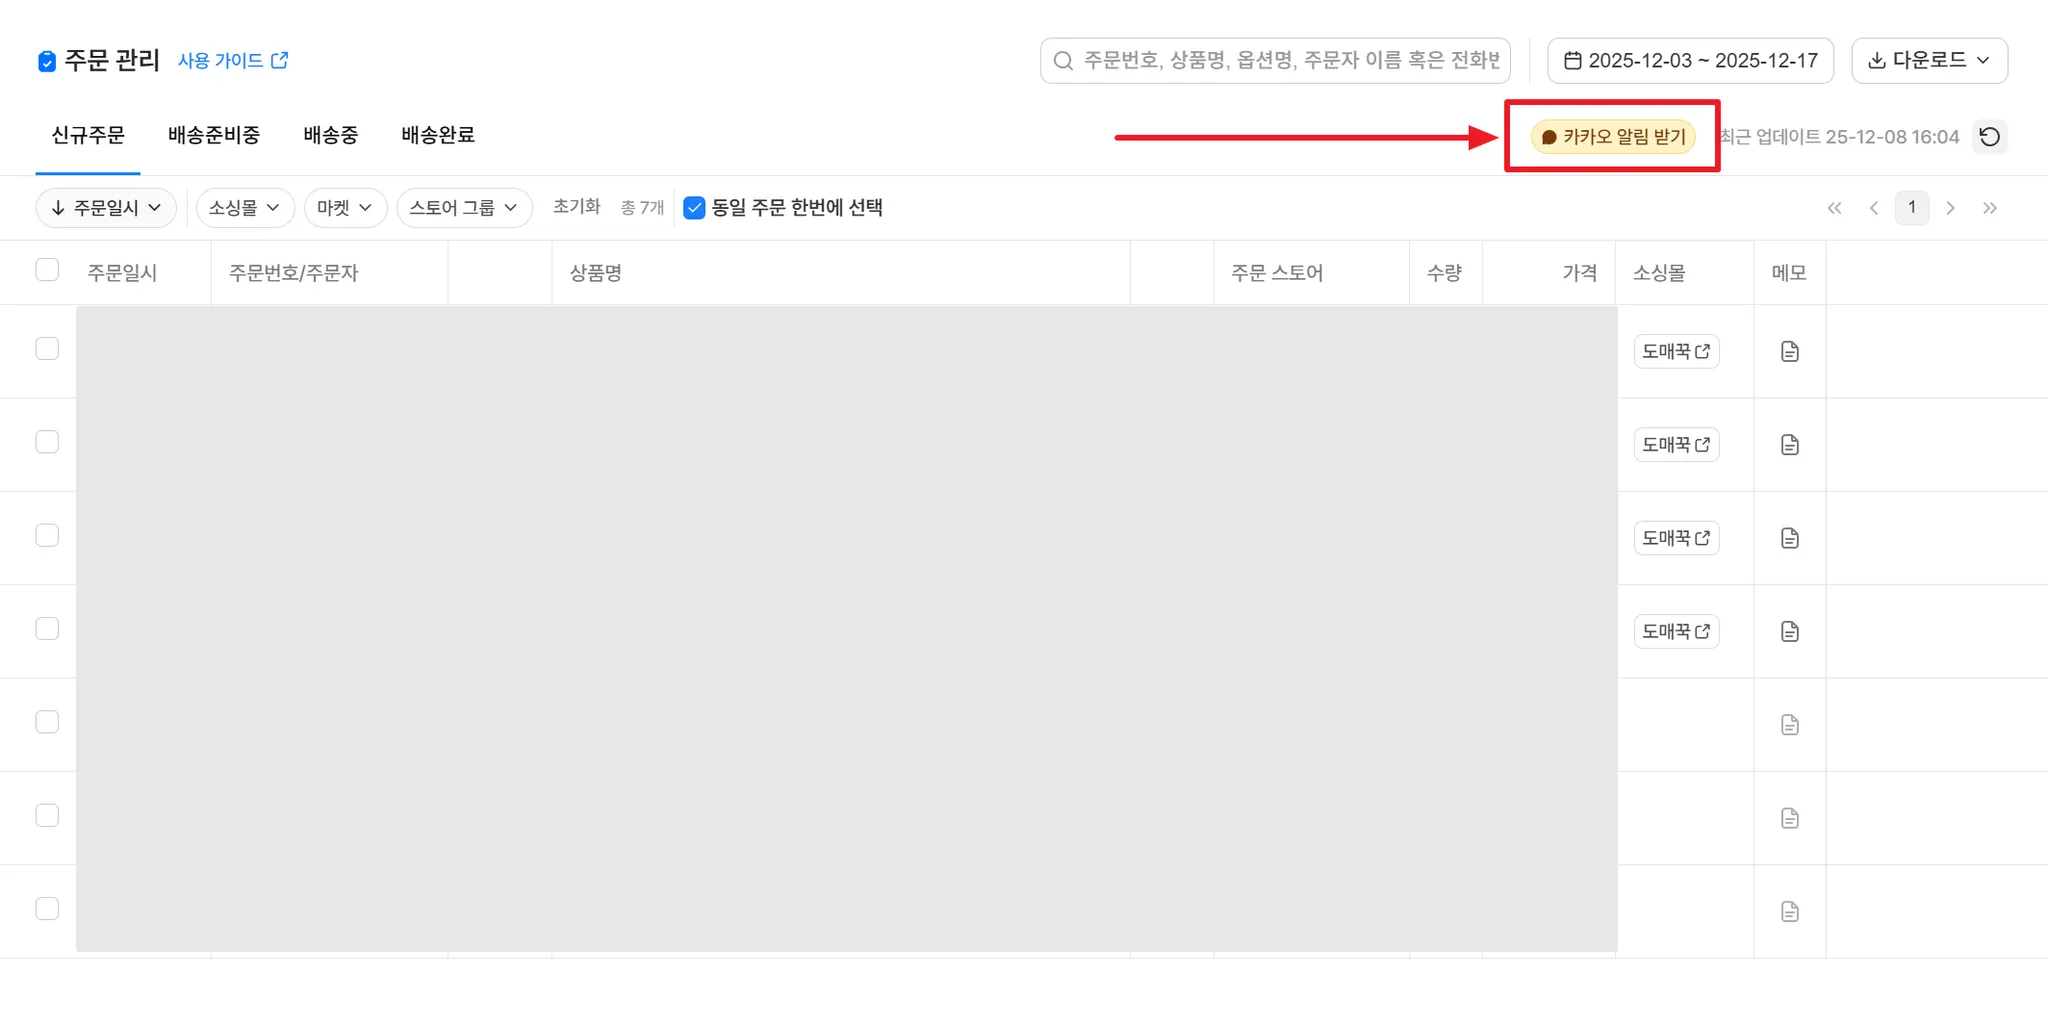This screenshot has width=2048, height=1027.
Task: Open the 스토어 그룹 dropdown
Action: [x=464, y=208]
